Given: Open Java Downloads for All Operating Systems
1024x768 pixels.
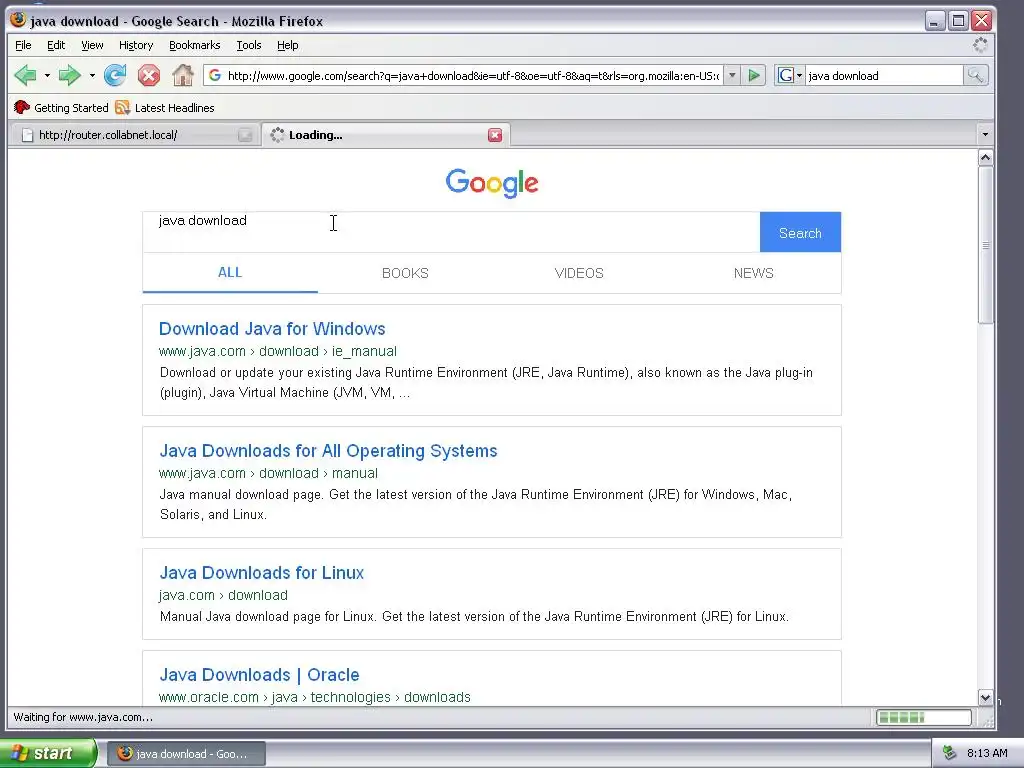Looking at the screenshot, I should pyautogui.click(x=328, y=451).
